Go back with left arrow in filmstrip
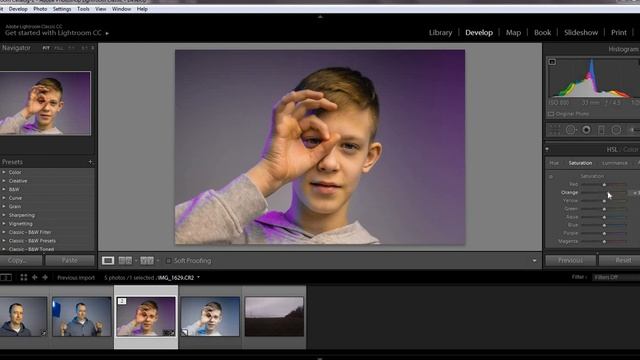The image size is (640, 360). pos(35,278)
